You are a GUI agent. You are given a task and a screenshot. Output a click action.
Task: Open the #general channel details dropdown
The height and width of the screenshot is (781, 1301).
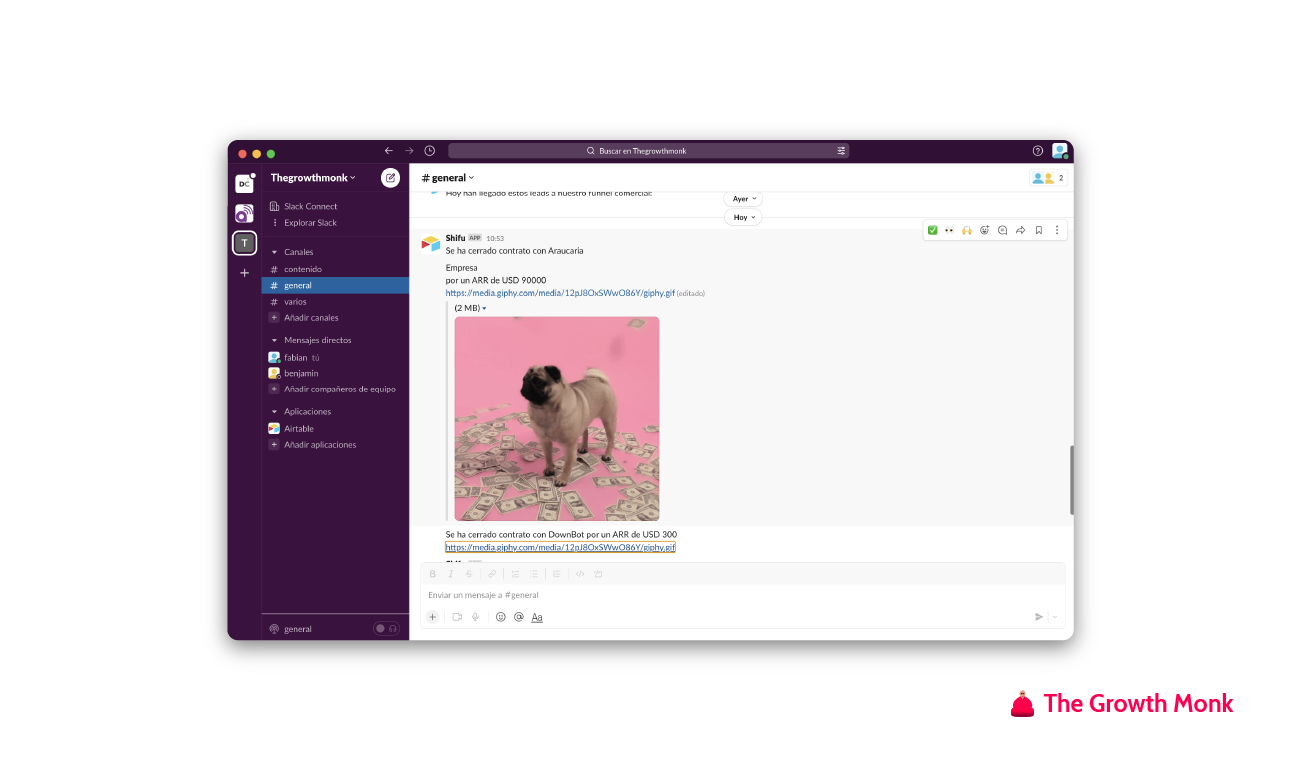(x=448, y=178)
